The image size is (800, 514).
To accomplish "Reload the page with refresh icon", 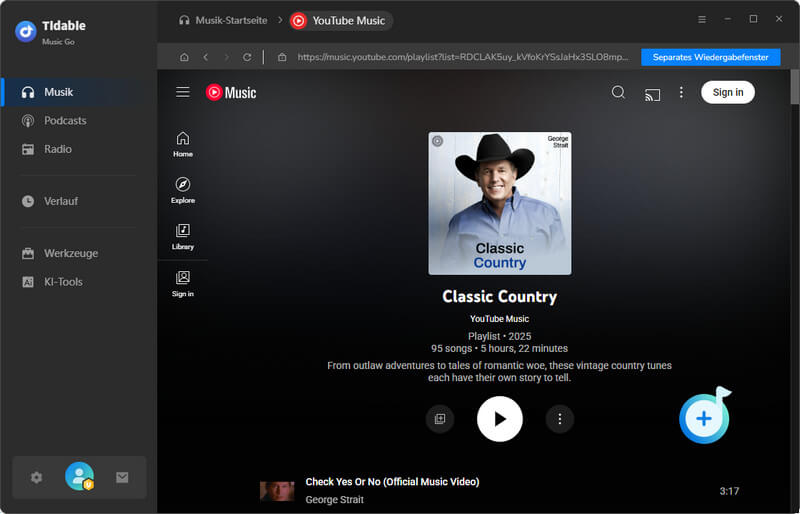I will click(247, 57).
